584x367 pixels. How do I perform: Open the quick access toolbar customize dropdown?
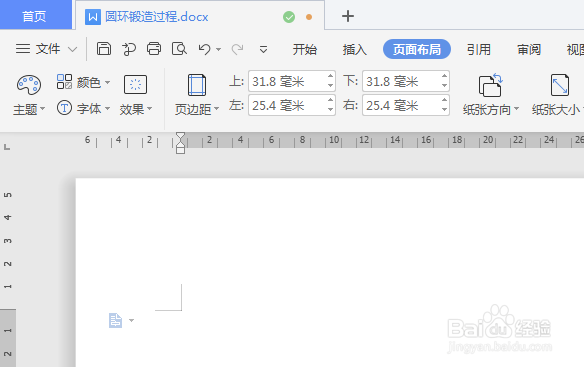tap(263, 49)
